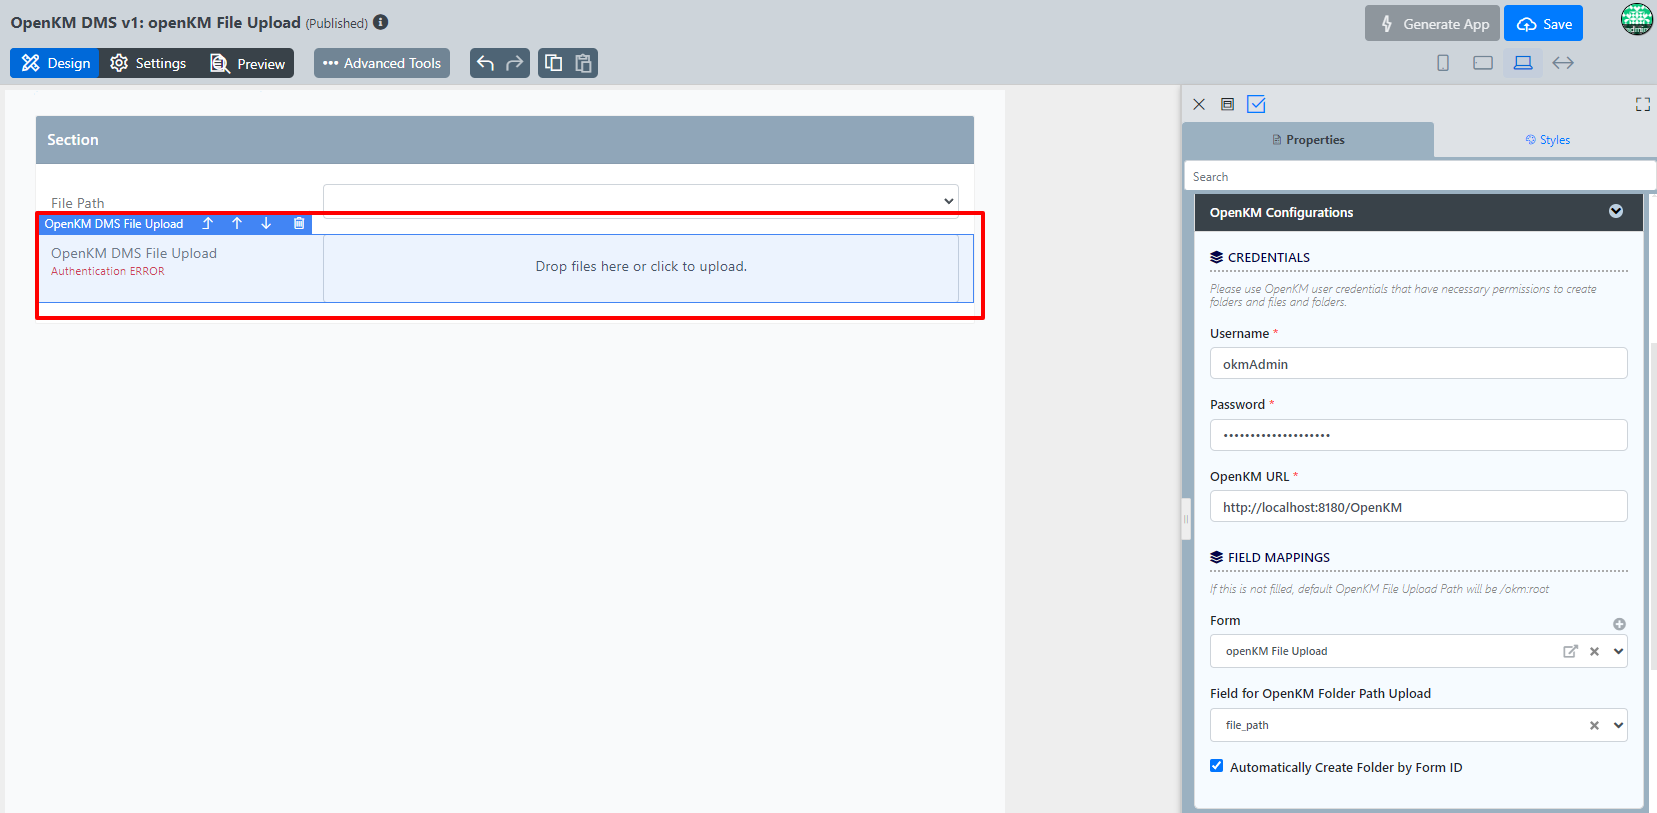Collapse the OpenKM Configurations section
The image size is (1657, 813).
coord(1616,211)
